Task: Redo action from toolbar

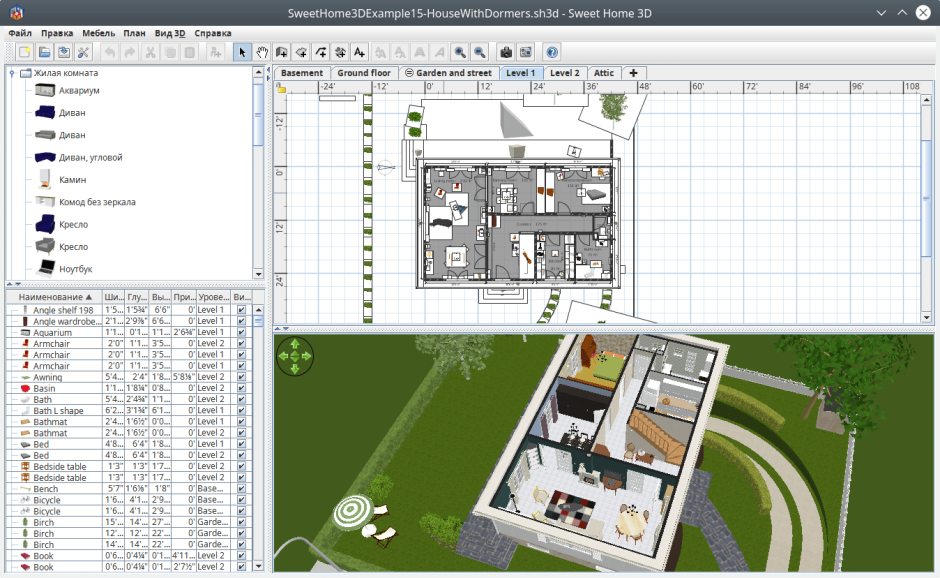Action: [x=129, y=52]
